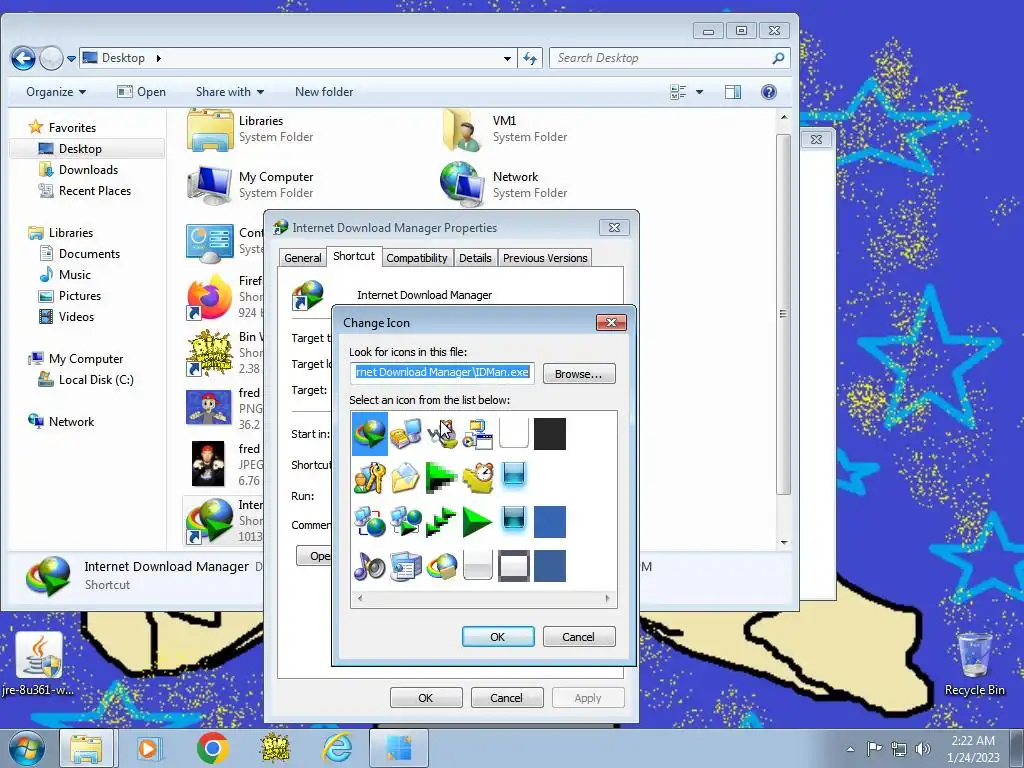The width and height of the screenshot is (1024, 768).
Task: Pick the telephone and monitor icon
Action: pyautogui.click(x=406, y=434)
